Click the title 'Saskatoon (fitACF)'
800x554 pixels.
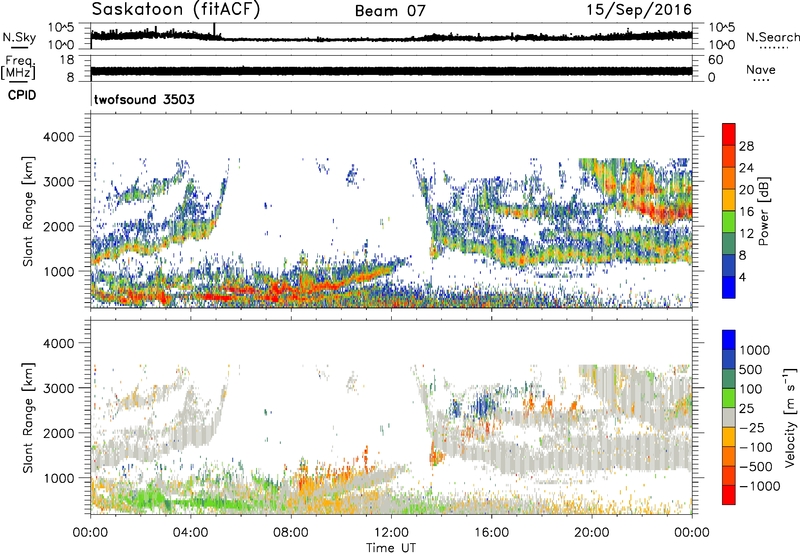coord(176,10)
